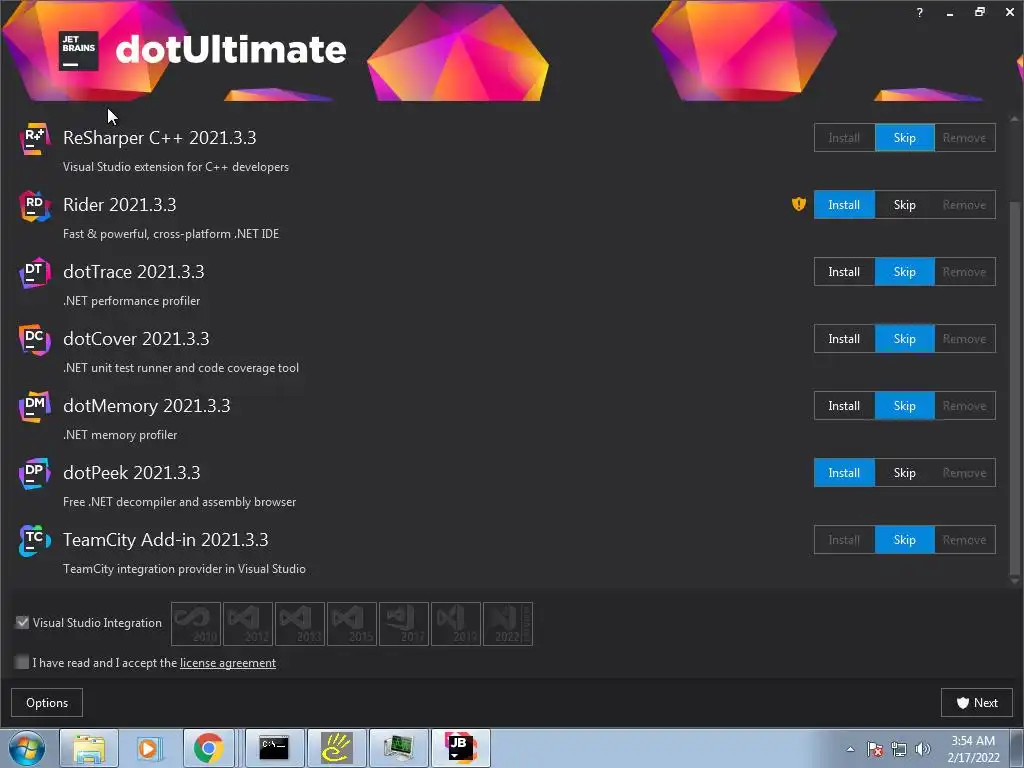Show hidden tray icons arrow
This screenshot has height=768, width=1024.
click(850, 749)
